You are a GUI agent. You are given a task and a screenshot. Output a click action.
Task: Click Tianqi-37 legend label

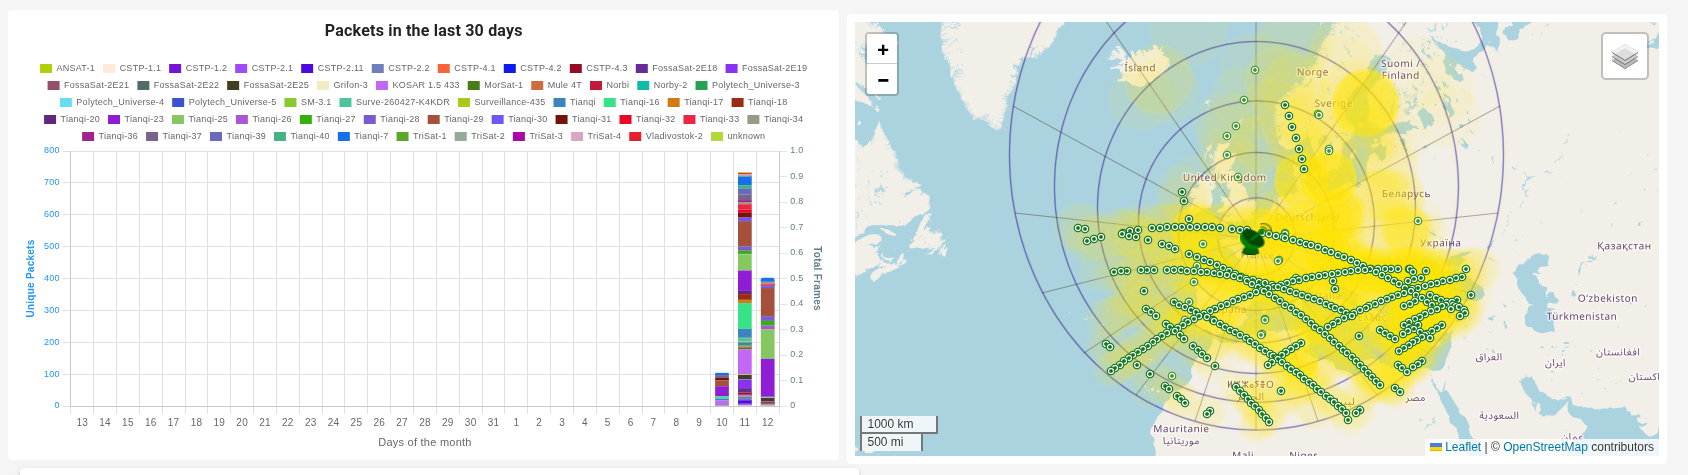(x=182, y=136)
